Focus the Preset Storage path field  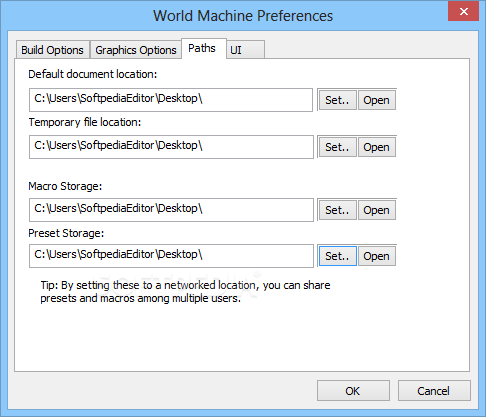point(171,256)
